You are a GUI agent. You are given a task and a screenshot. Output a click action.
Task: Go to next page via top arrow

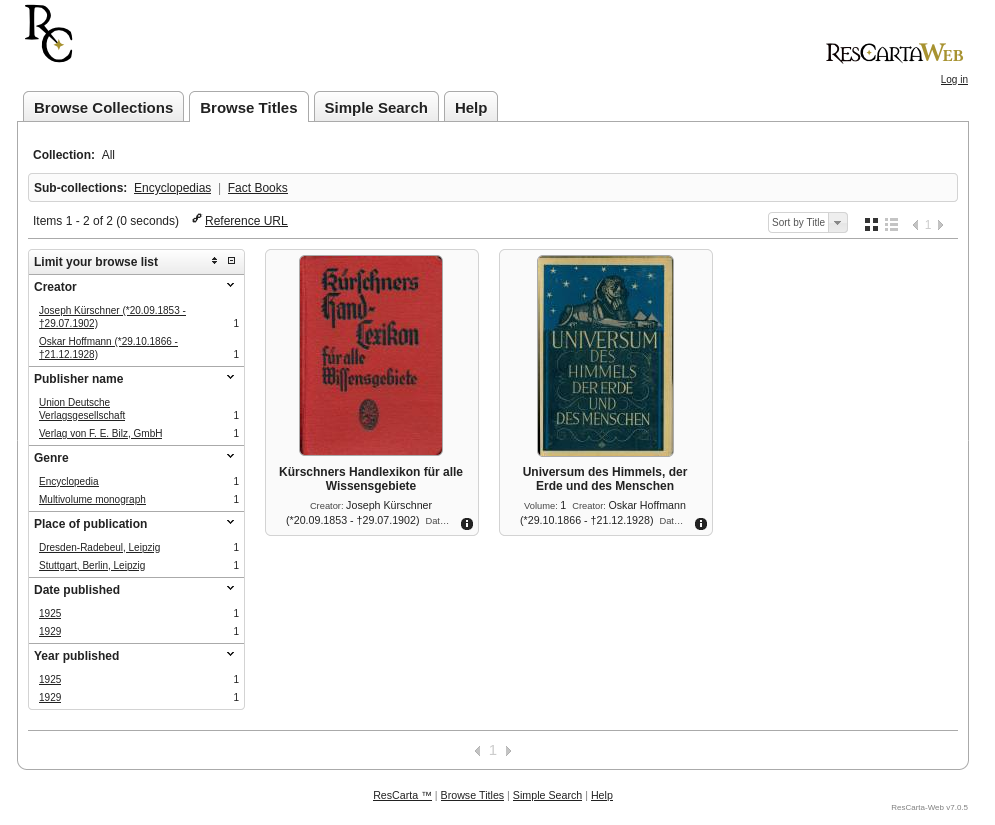point(940,225)
